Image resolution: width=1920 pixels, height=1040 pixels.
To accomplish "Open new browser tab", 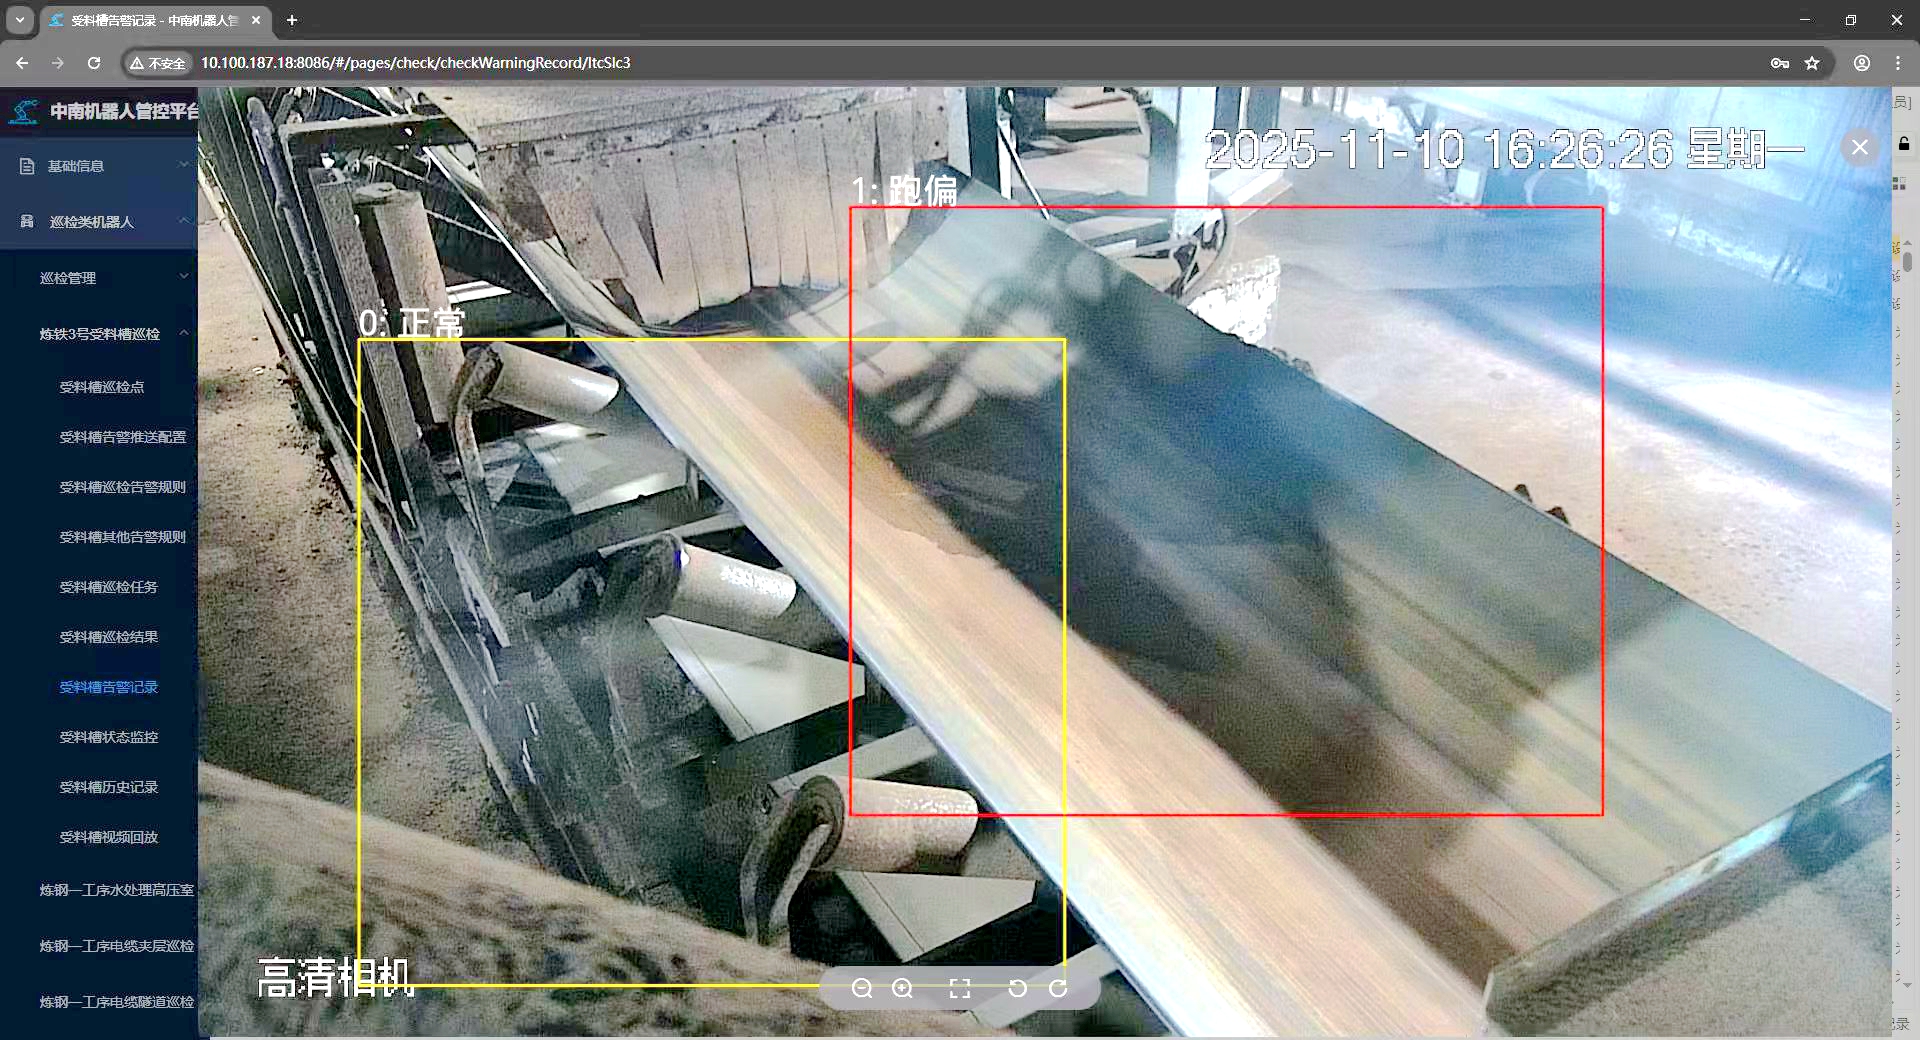I will (292, 20).
